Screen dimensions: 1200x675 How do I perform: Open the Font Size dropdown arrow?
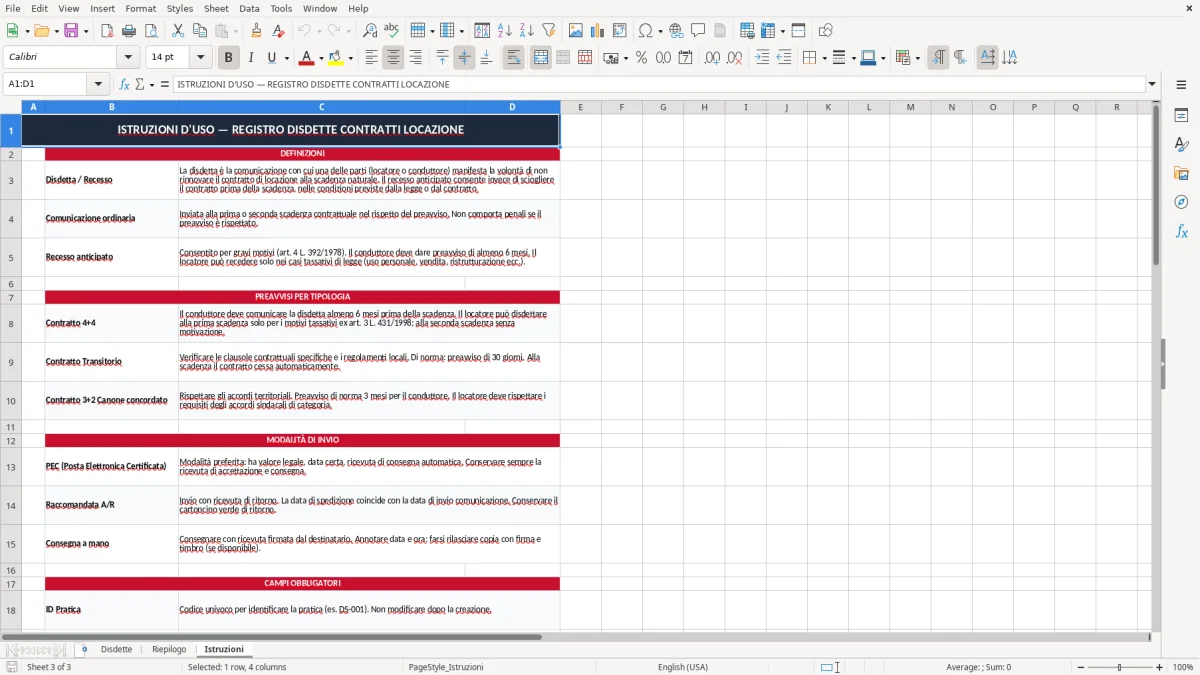201,58
